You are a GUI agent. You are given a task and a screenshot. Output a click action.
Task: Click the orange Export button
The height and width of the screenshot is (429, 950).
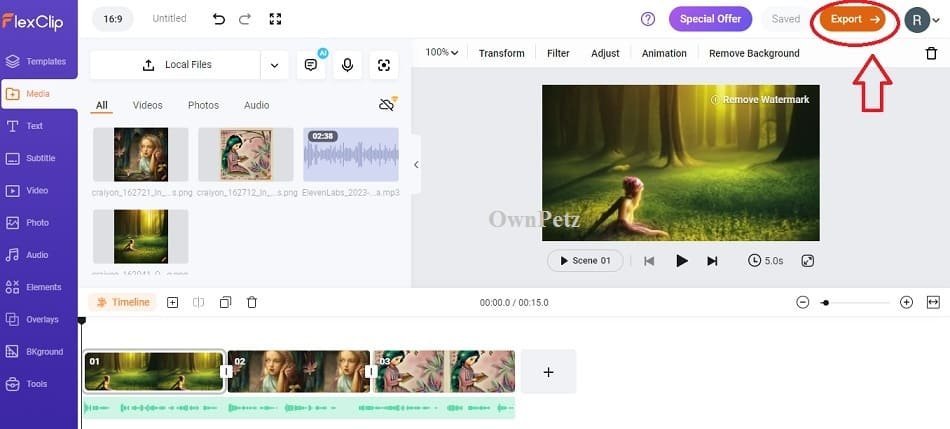[x=853, y=19]
